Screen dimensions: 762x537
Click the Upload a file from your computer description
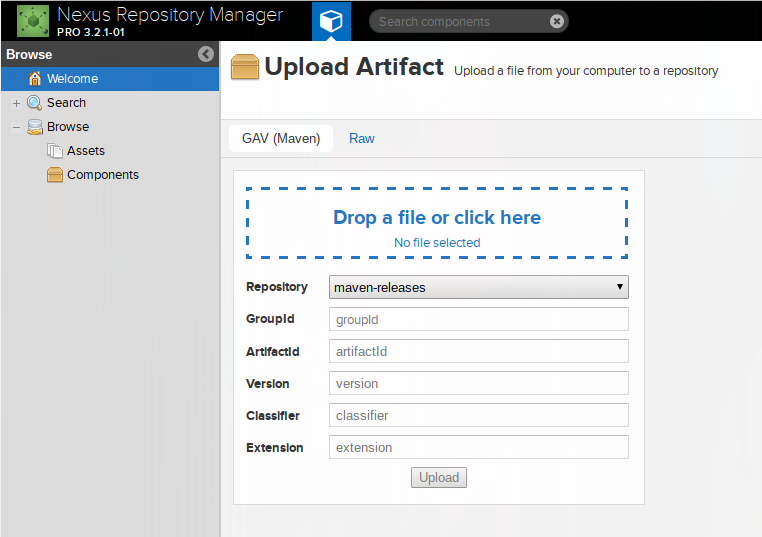pyautogui.click(x=586, y=71)
